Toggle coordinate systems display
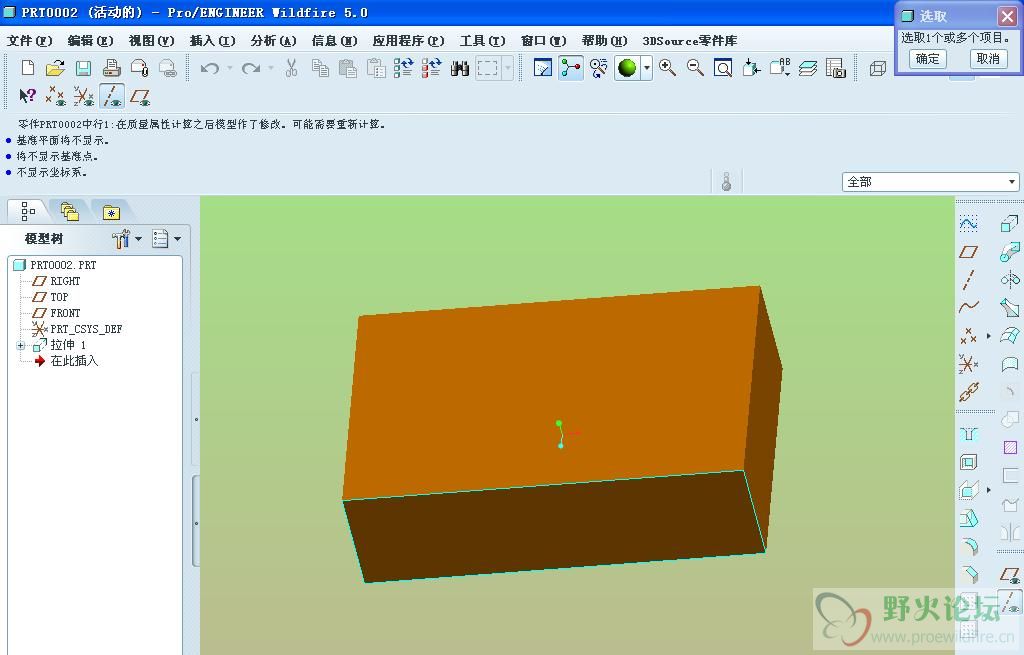The image size is (1024, 655). point(84,97)
